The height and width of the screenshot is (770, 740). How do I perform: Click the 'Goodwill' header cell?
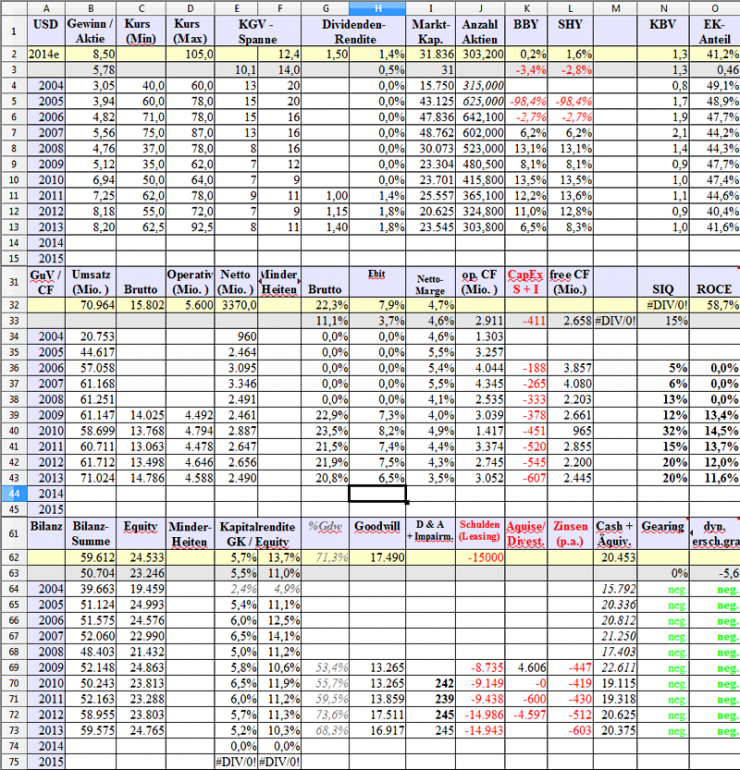pyautogui.click(x=377, y=533)
